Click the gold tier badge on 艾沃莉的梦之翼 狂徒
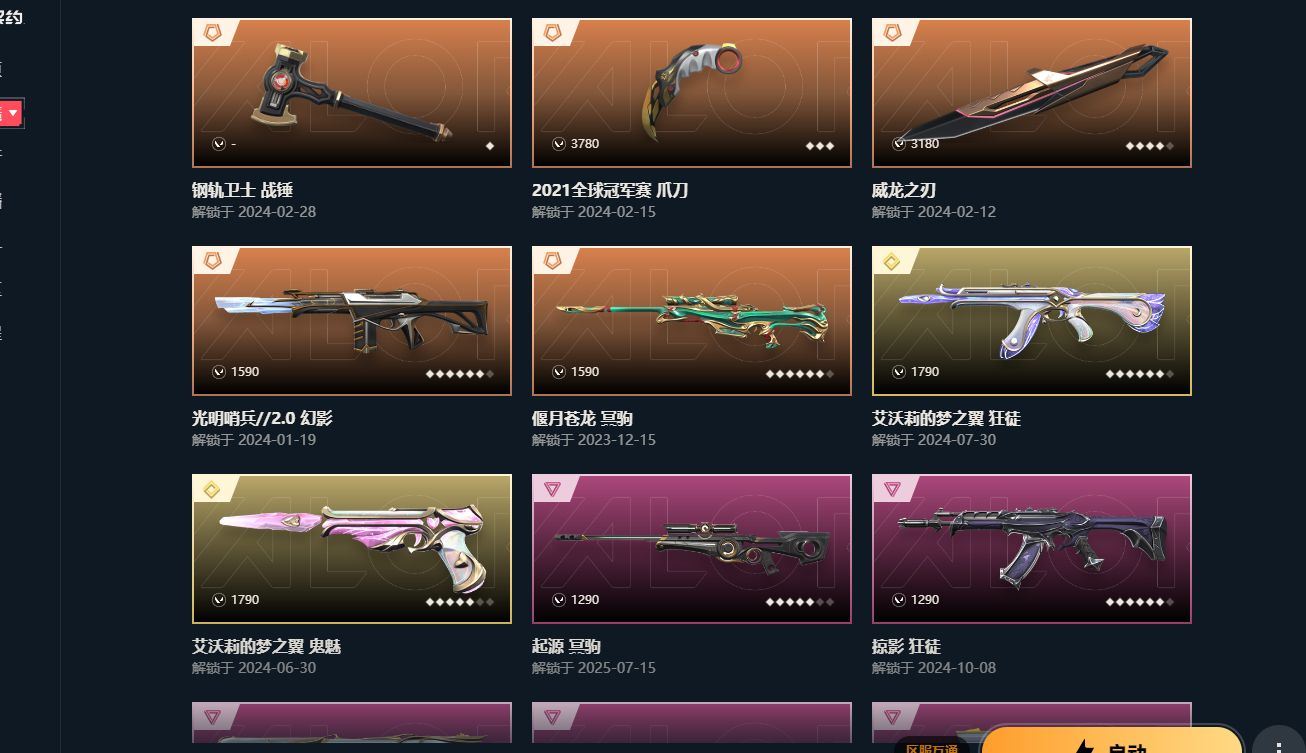The height and width of the screenshot is (753, 1306). 892,262
